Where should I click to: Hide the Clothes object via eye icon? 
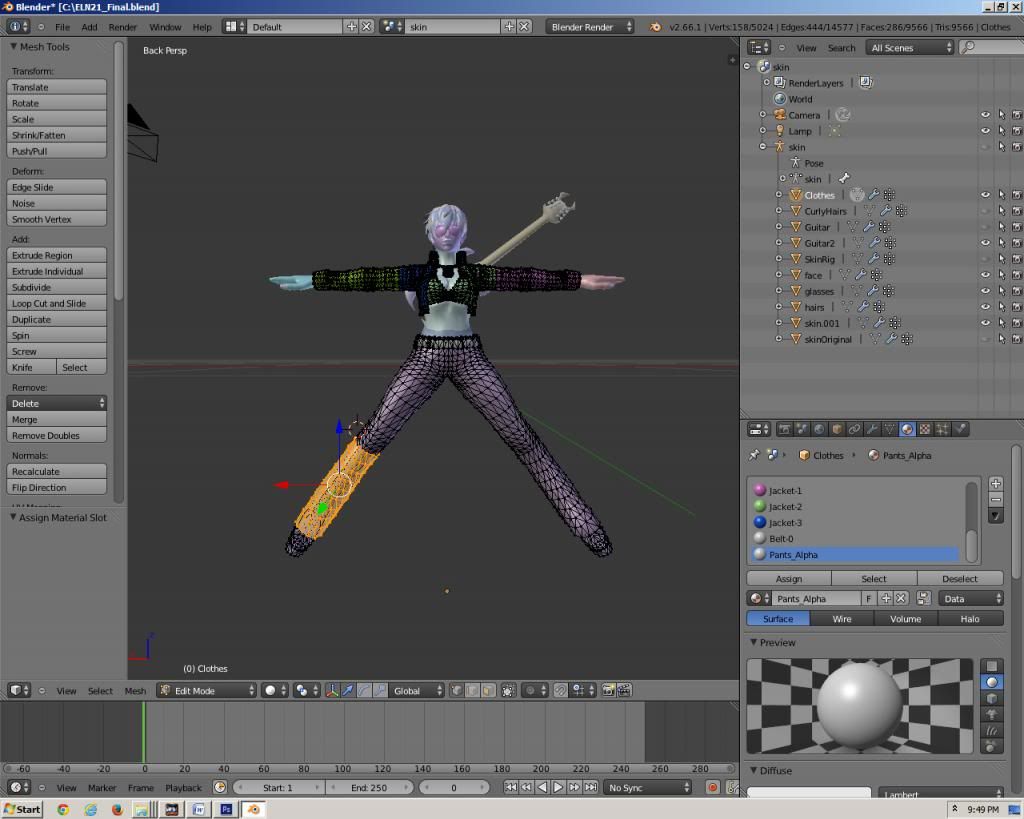click(985, 195)
